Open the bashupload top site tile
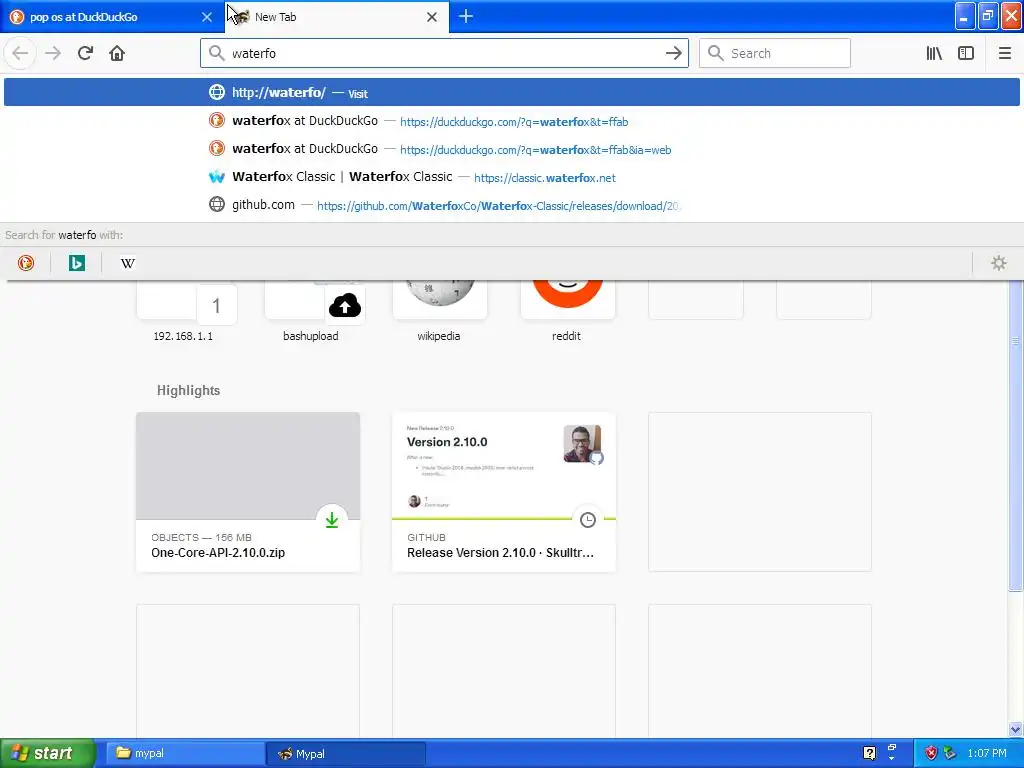Viewport: 1024px width, 768px height. point(311,313)
